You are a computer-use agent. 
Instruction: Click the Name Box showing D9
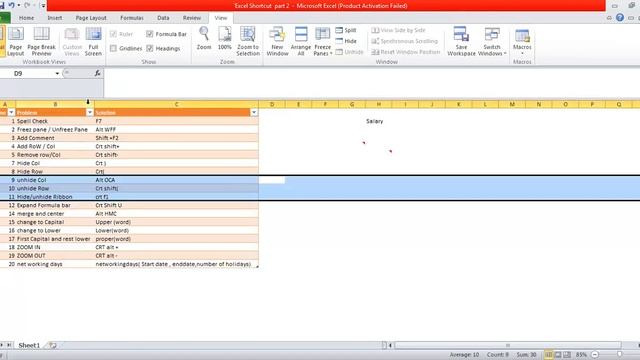tap(27, 73)
